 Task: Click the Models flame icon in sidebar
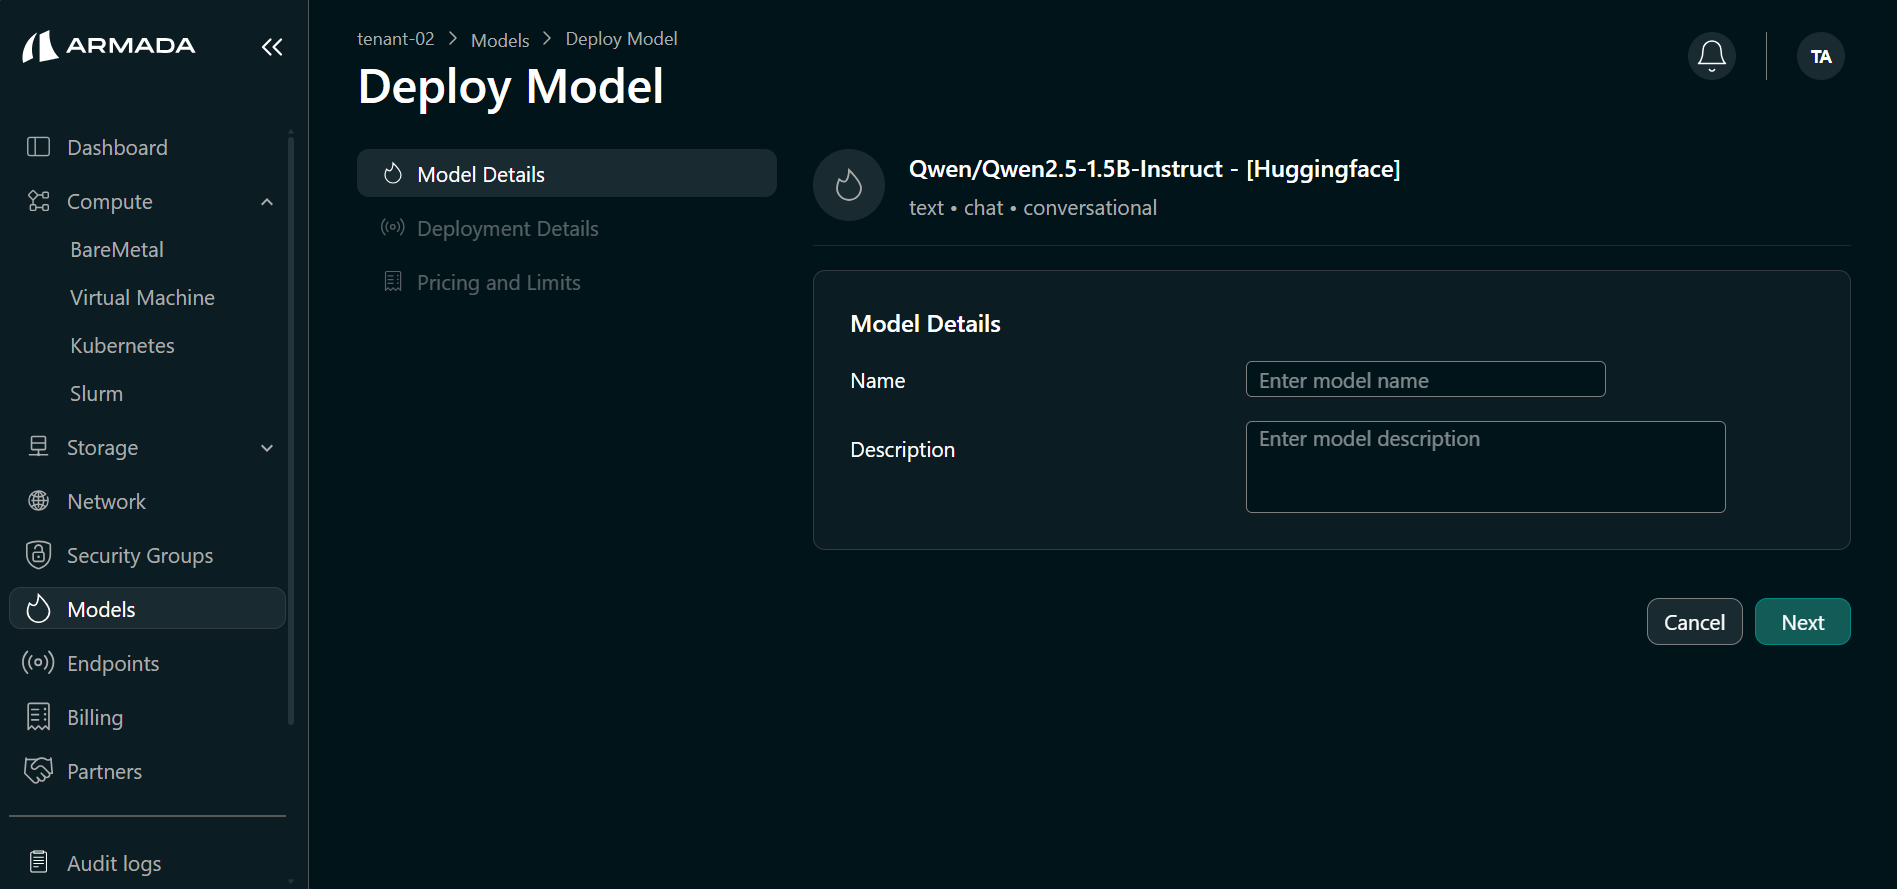coord(38,608)
